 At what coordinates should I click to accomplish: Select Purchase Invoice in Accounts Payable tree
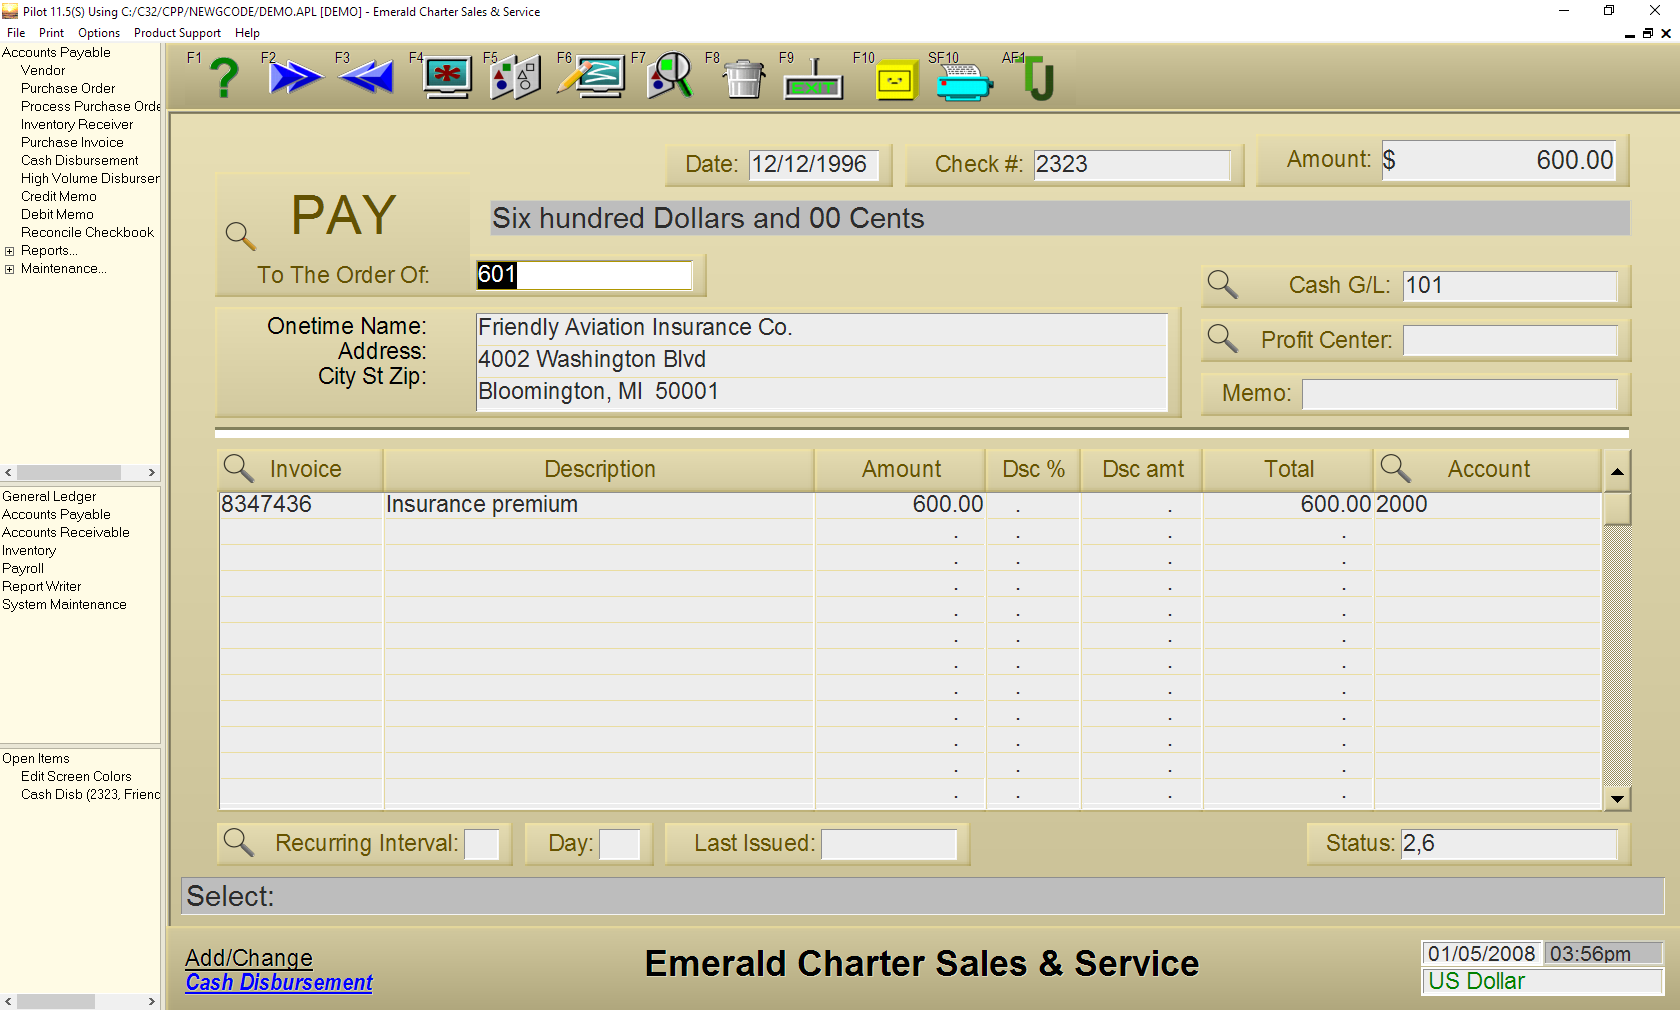[x=72, y=143]
